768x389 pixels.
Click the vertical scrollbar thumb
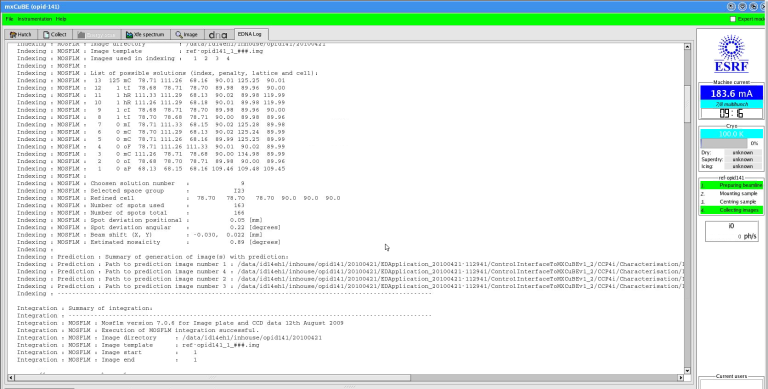(687, 104)
